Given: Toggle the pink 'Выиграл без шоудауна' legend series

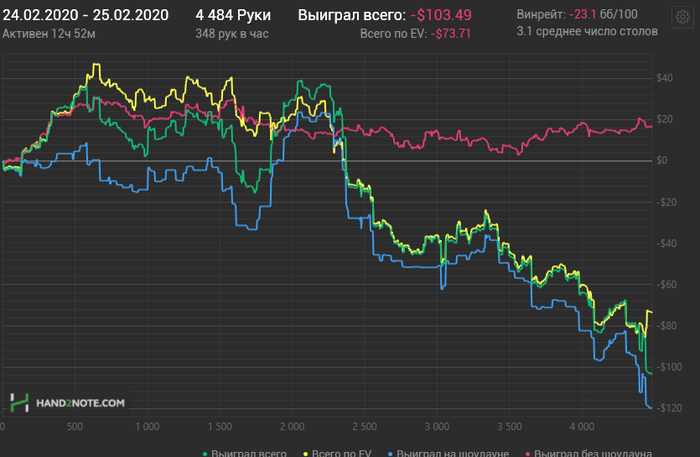Looking at the screenshot, I should pyautogui.click(x=588, y=453).
